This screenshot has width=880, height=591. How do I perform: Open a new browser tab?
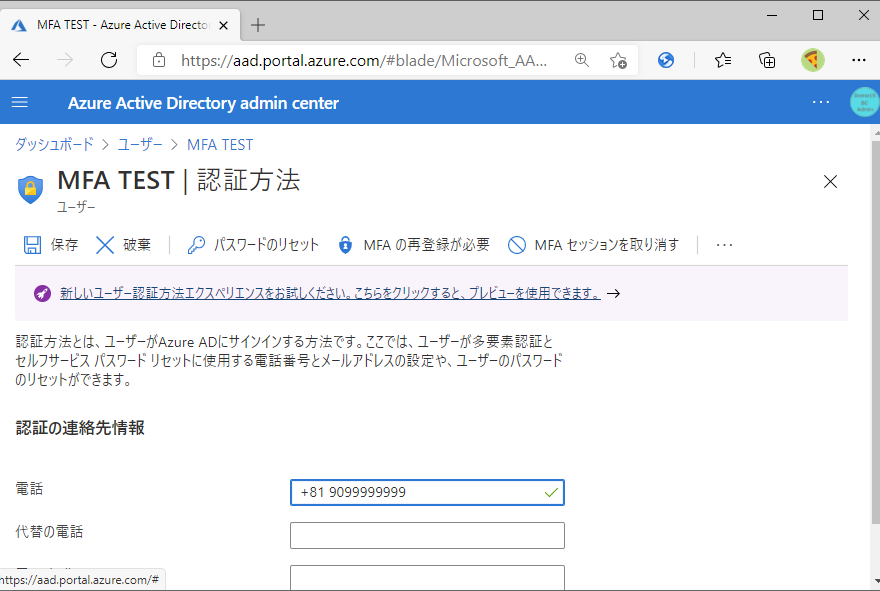tap(258, 25)
